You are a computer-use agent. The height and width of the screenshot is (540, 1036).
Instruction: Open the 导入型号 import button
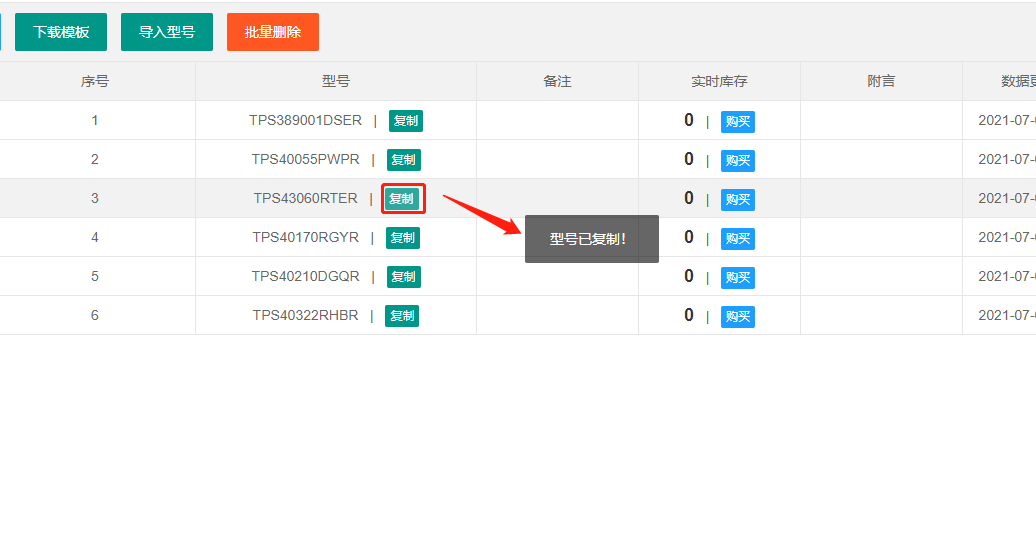[x=167, y=32]
